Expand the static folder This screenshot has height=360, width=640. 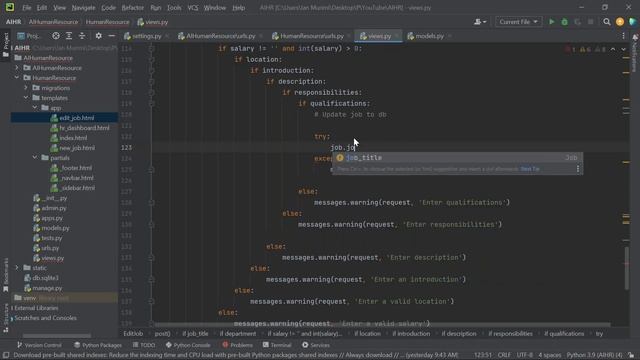17,268
